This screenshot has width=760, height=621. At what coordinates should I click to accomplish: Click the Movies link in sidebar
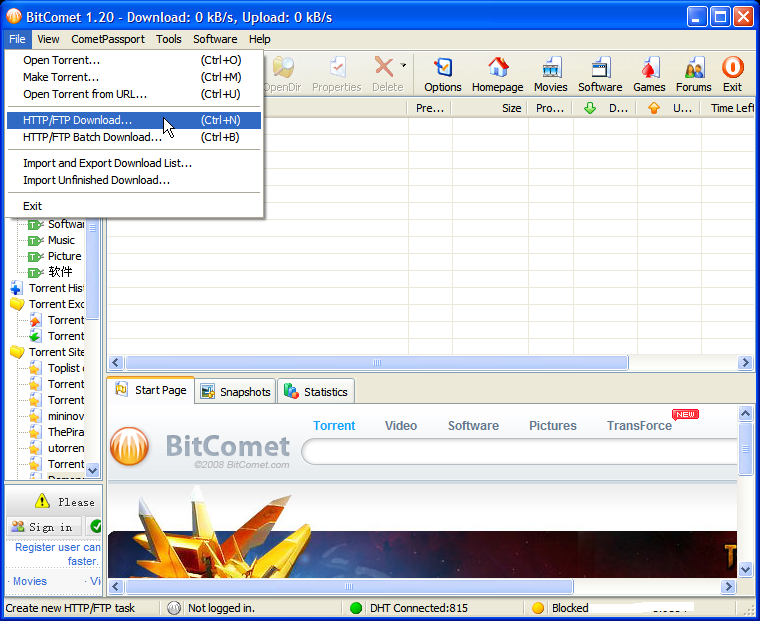(30, 581)
